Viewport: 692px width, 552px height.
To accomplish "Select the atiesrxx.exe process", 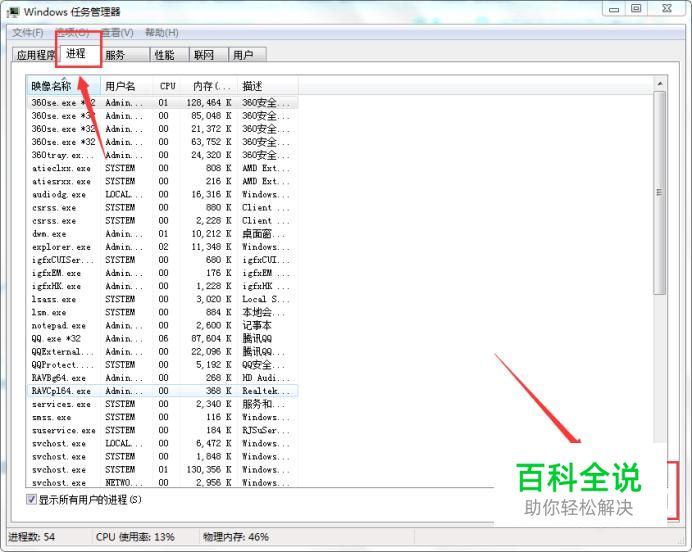I will (162, 181).
